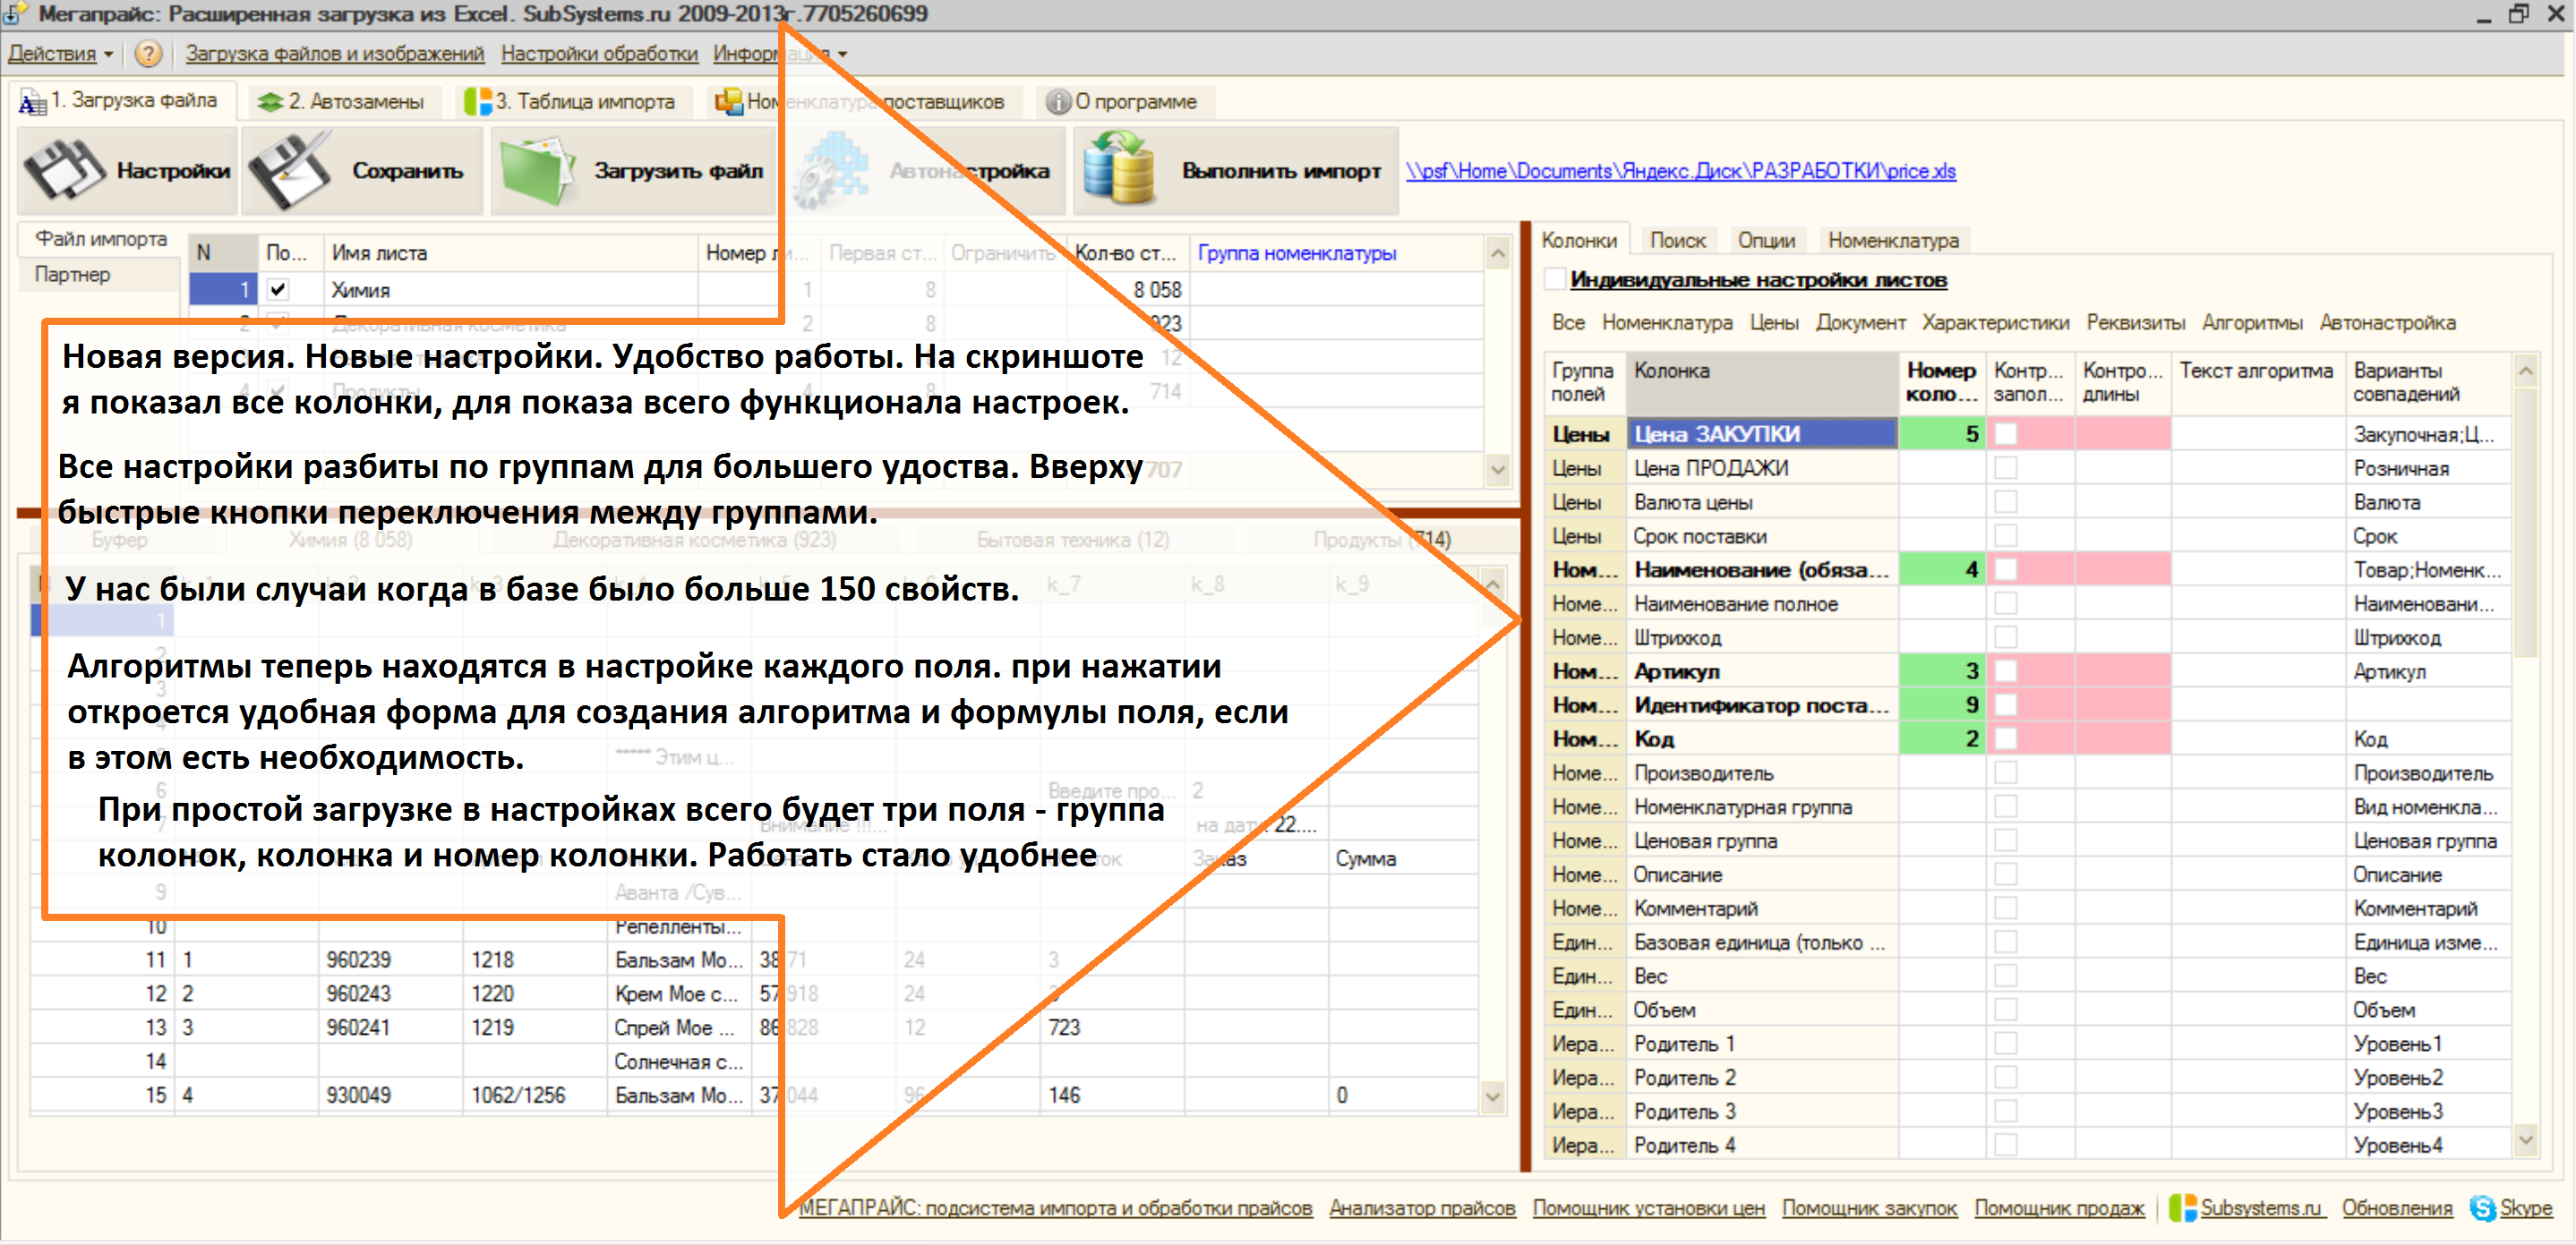
Task: Switch to the Номенклатура settings tab
Action: point(1893,240)
